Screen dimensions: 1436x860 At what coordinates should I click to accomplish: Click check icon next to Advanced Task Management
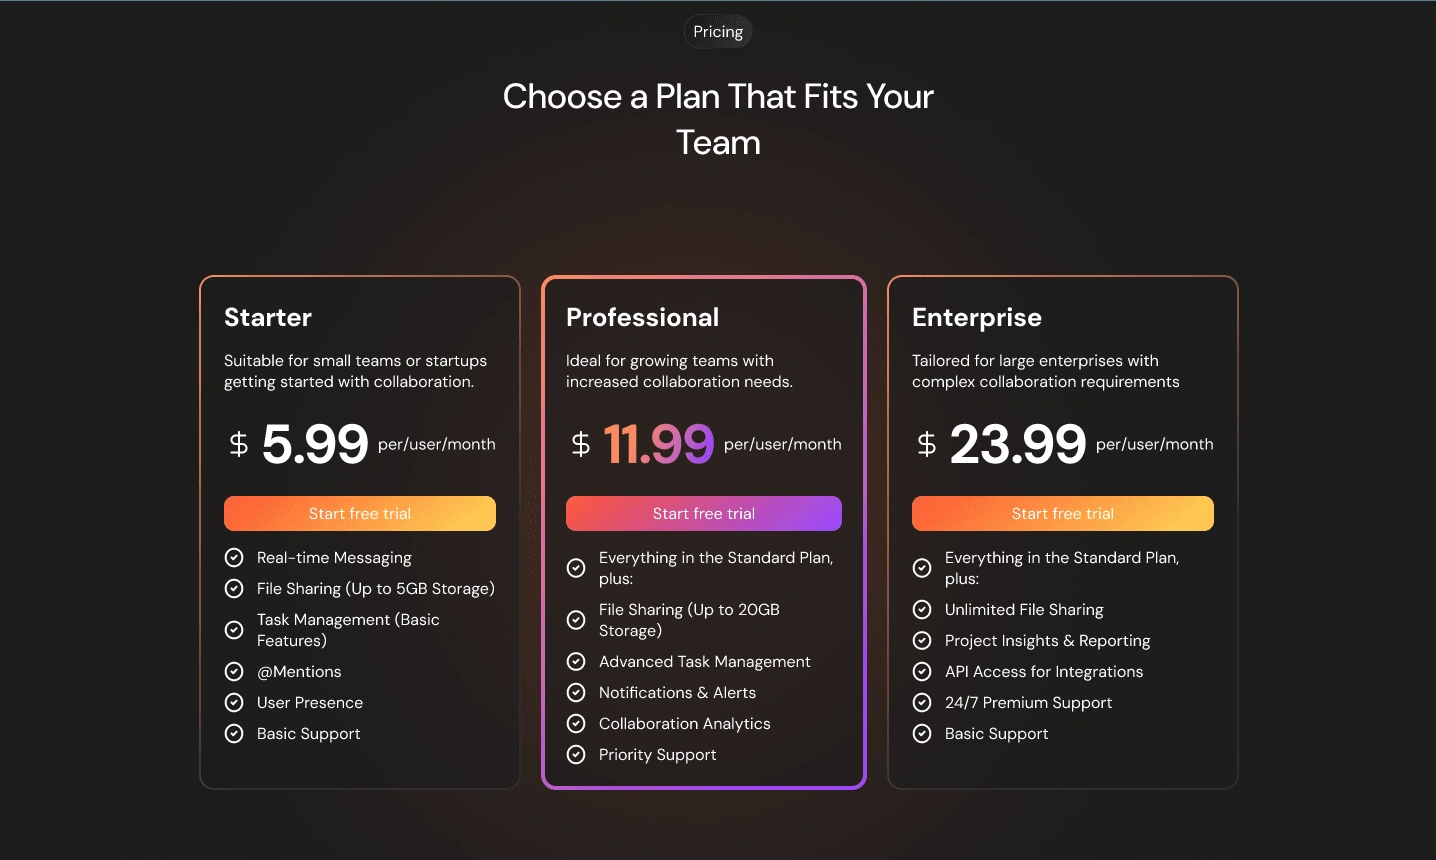[x=576, y=662]
